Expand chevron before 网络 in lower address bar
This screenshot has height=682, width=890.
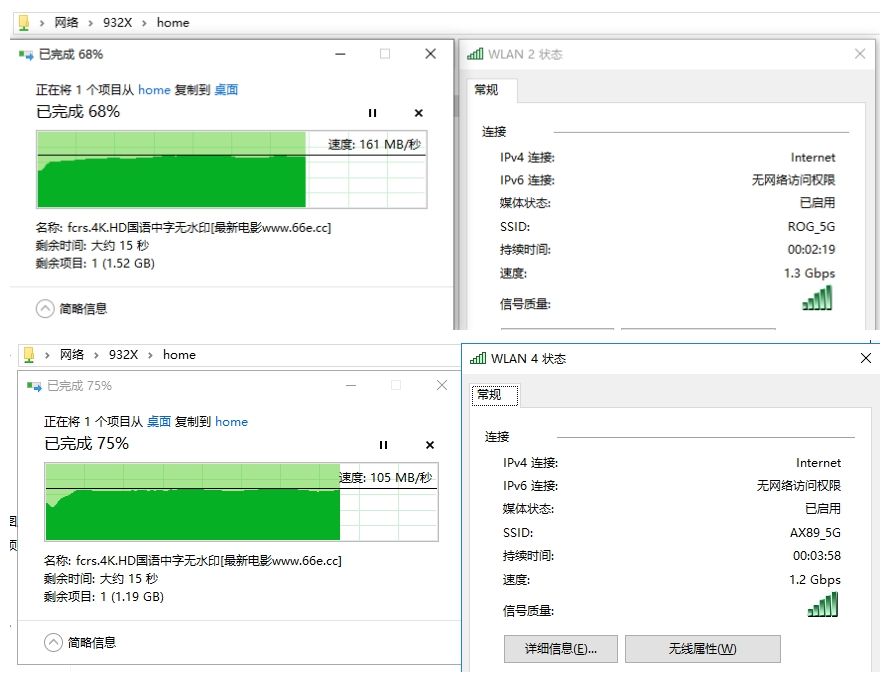tap(48, 355)
